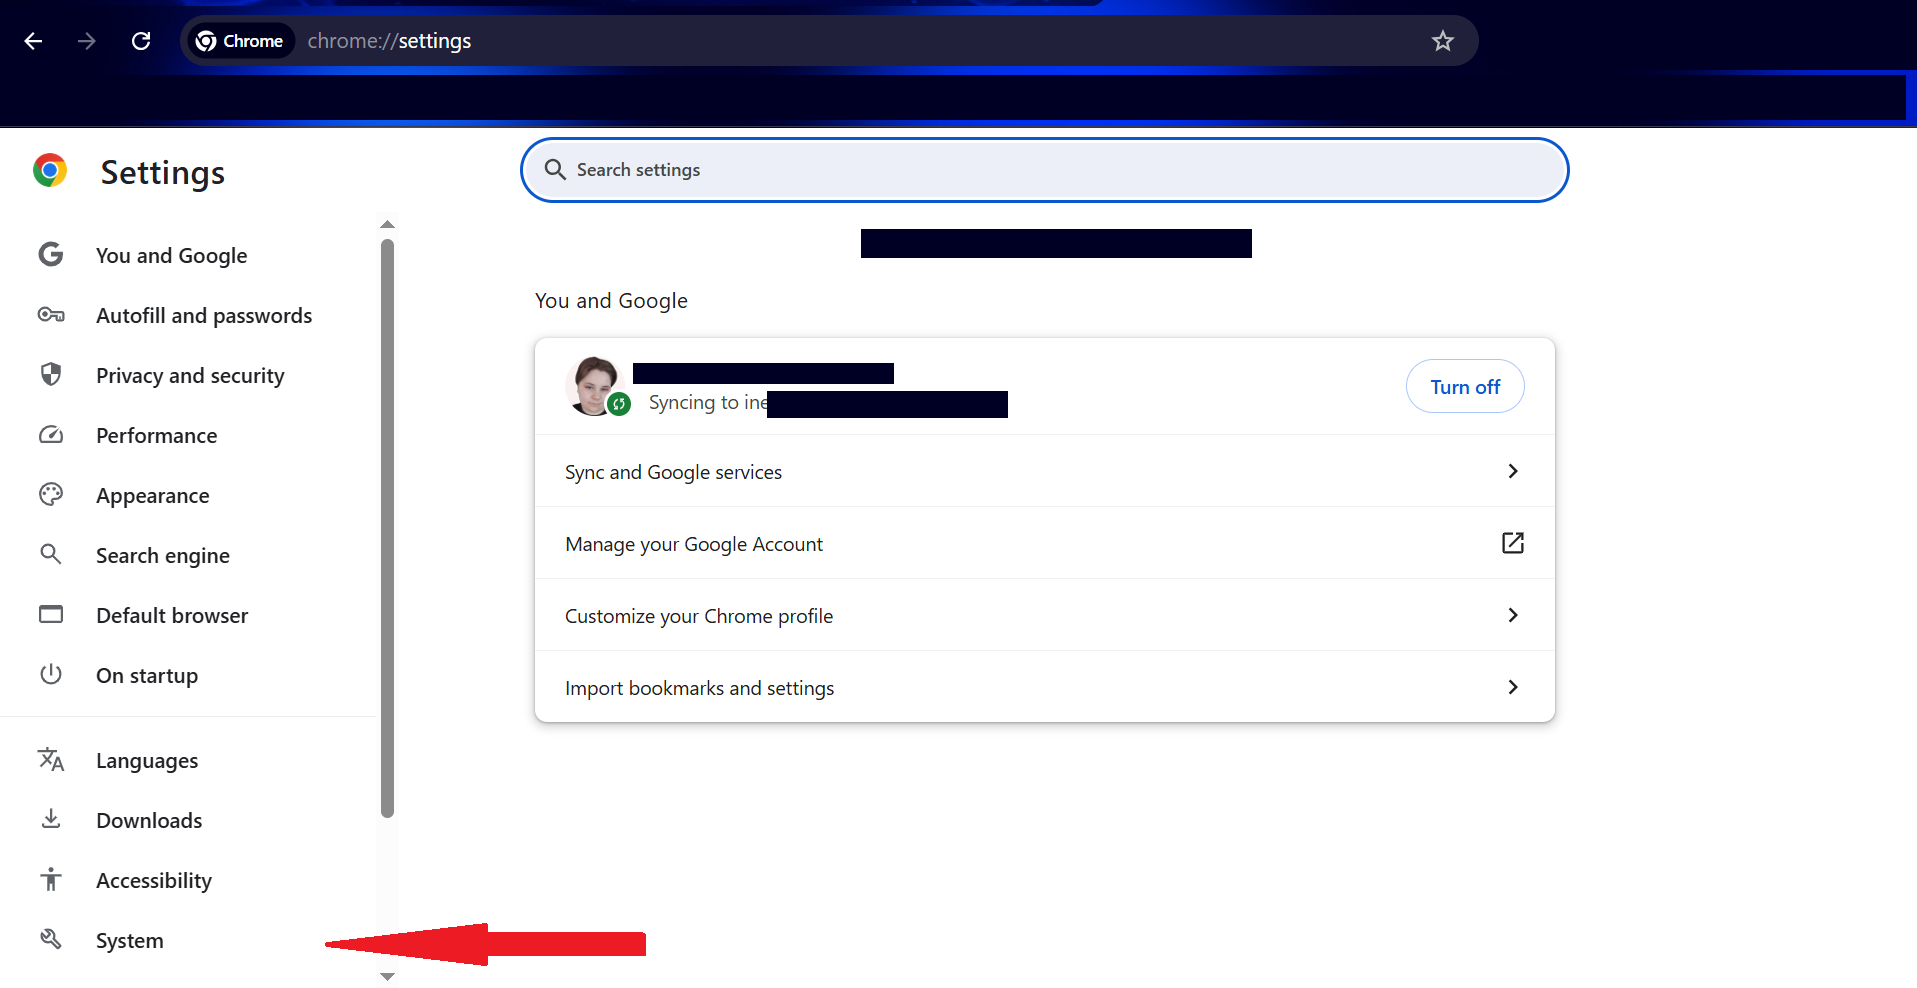
Task: Turn off sync with Turn off button
Action: pos(1464,387)
